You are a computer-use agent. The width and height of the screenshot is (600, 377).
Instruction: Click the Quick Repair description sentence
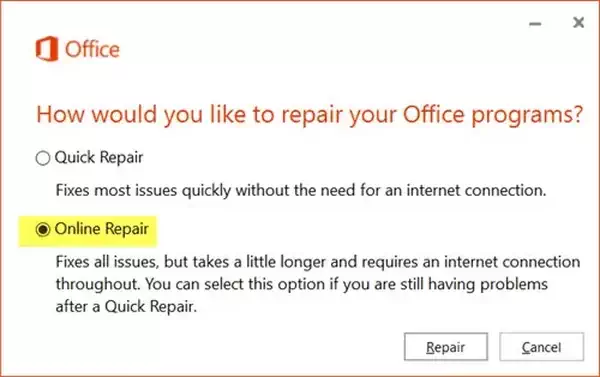(x=301, y=190)
